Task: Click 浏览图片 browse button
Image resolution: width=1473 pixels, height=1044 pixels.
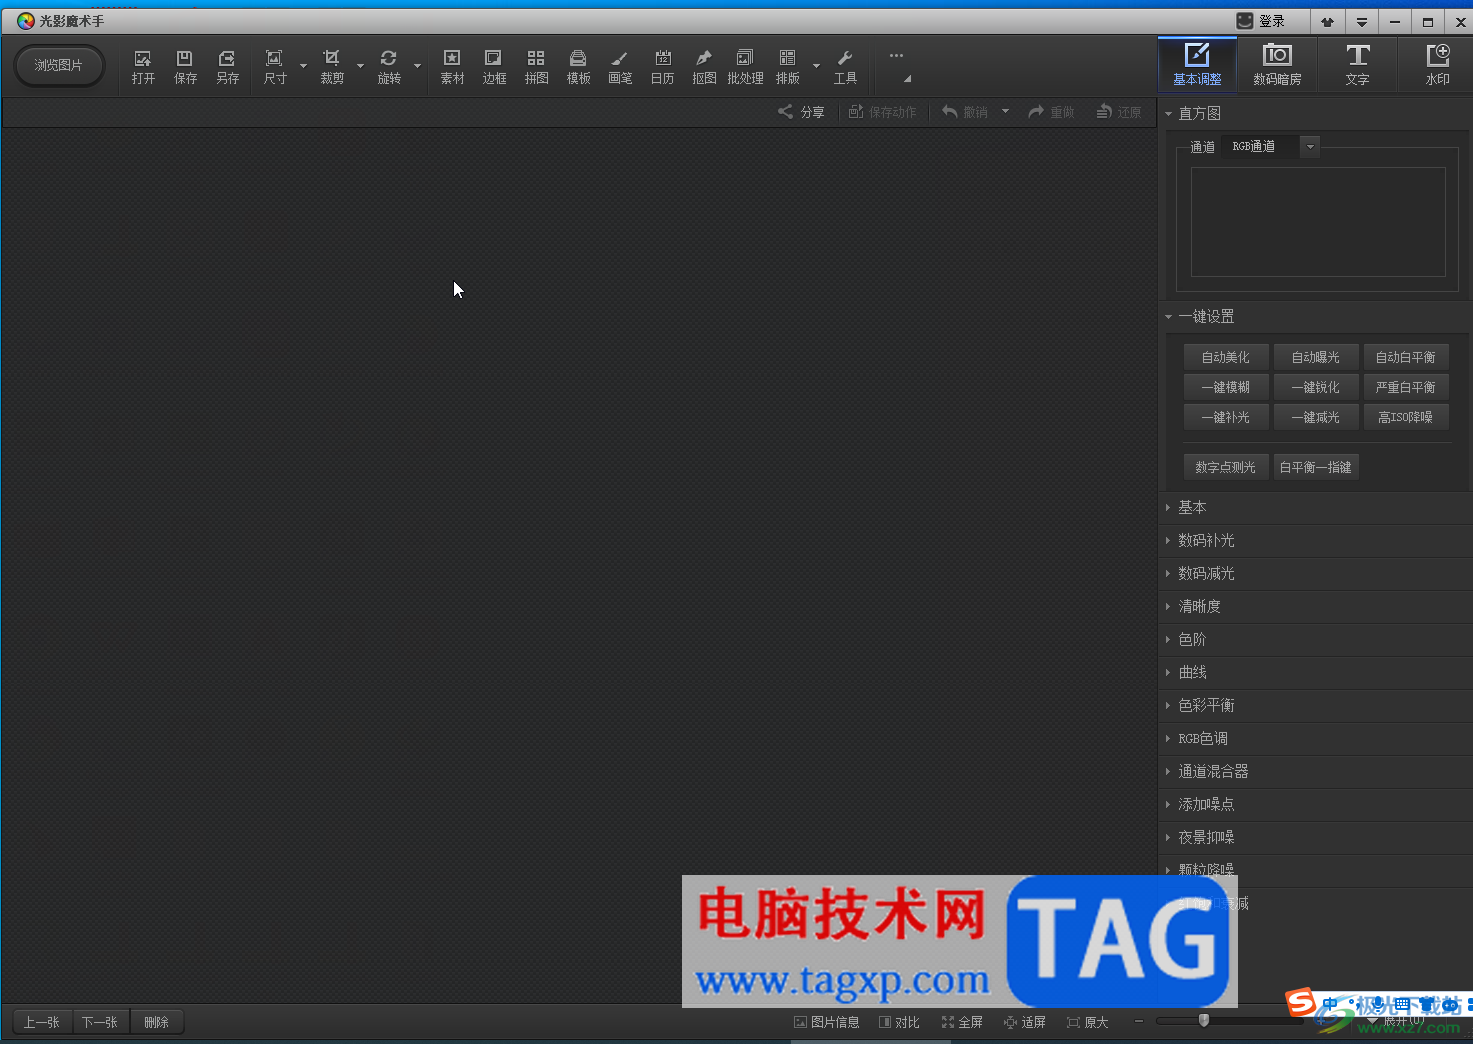Action: pyautogui.click(x=59, y=65)
